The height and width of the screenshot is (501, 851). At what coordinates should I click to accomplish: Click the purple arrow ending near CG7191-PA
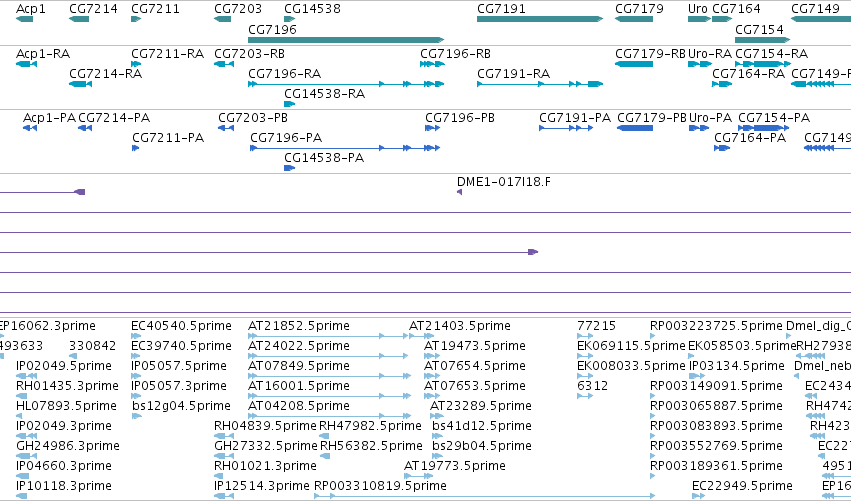(533, 252)
